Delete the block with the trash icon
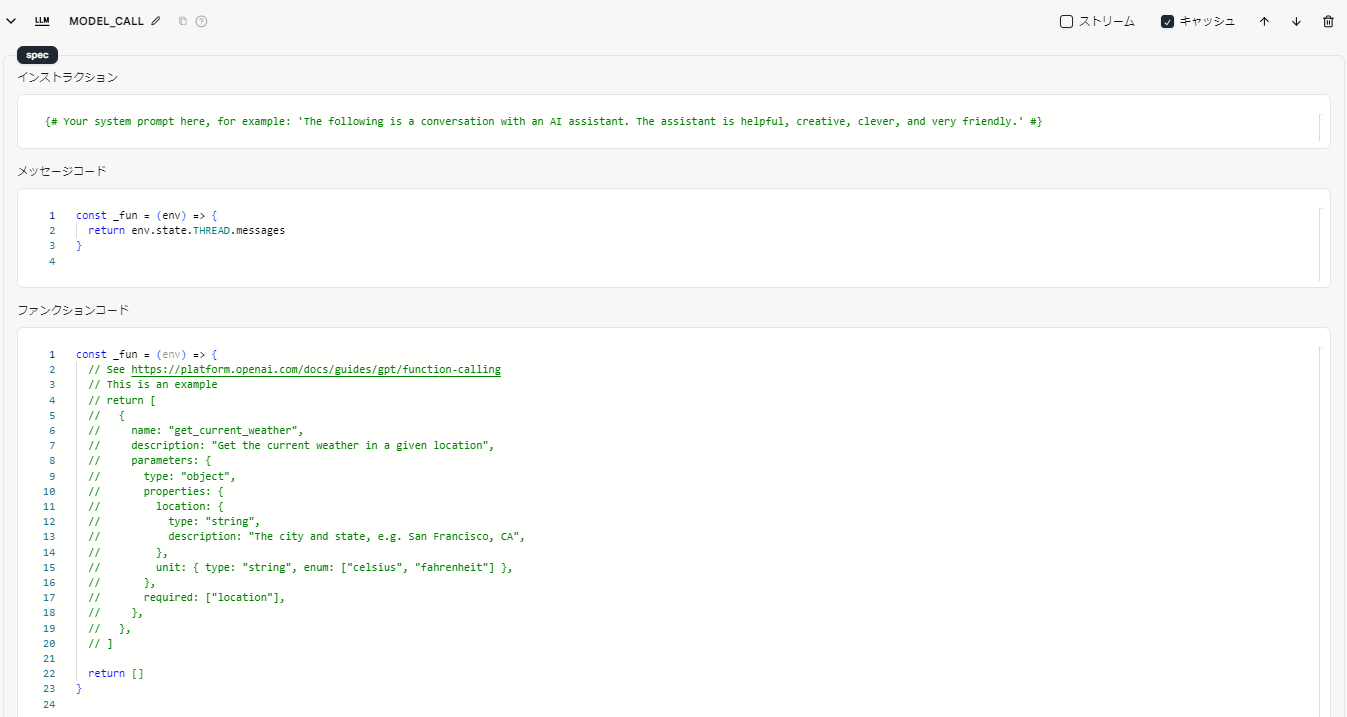The image size is (1347, 717). pos(1328,21)
